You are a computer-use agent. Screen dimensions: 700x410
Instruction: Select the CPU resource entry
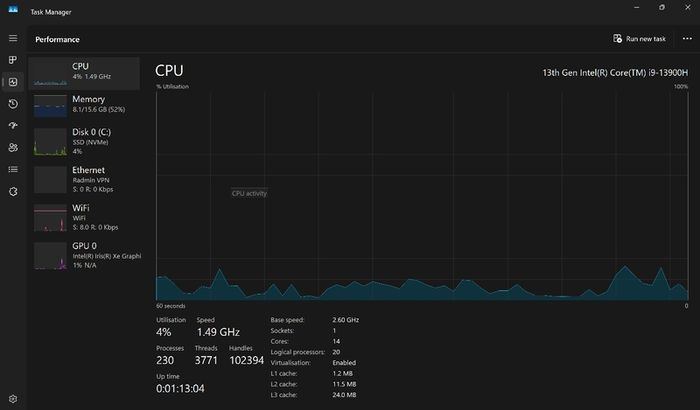tap(85, 73)
